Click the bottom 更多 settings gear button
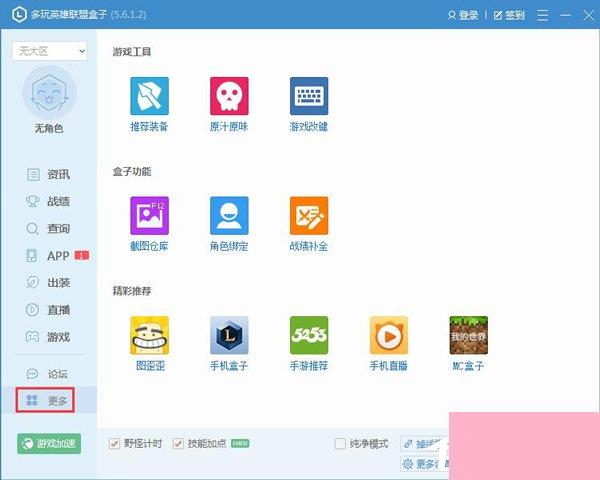 coord(424,464)
